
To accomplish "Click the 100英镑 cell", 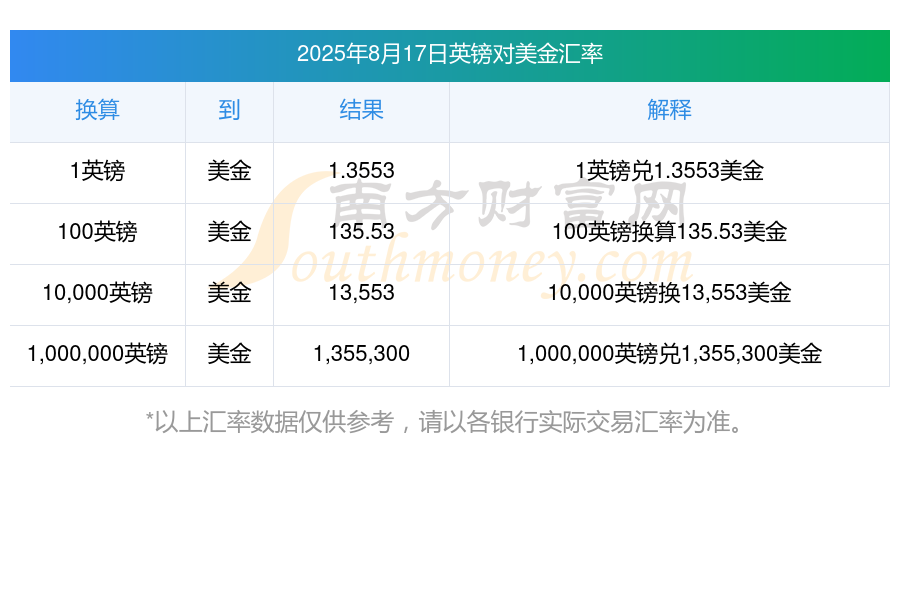I will click(98, 232).
